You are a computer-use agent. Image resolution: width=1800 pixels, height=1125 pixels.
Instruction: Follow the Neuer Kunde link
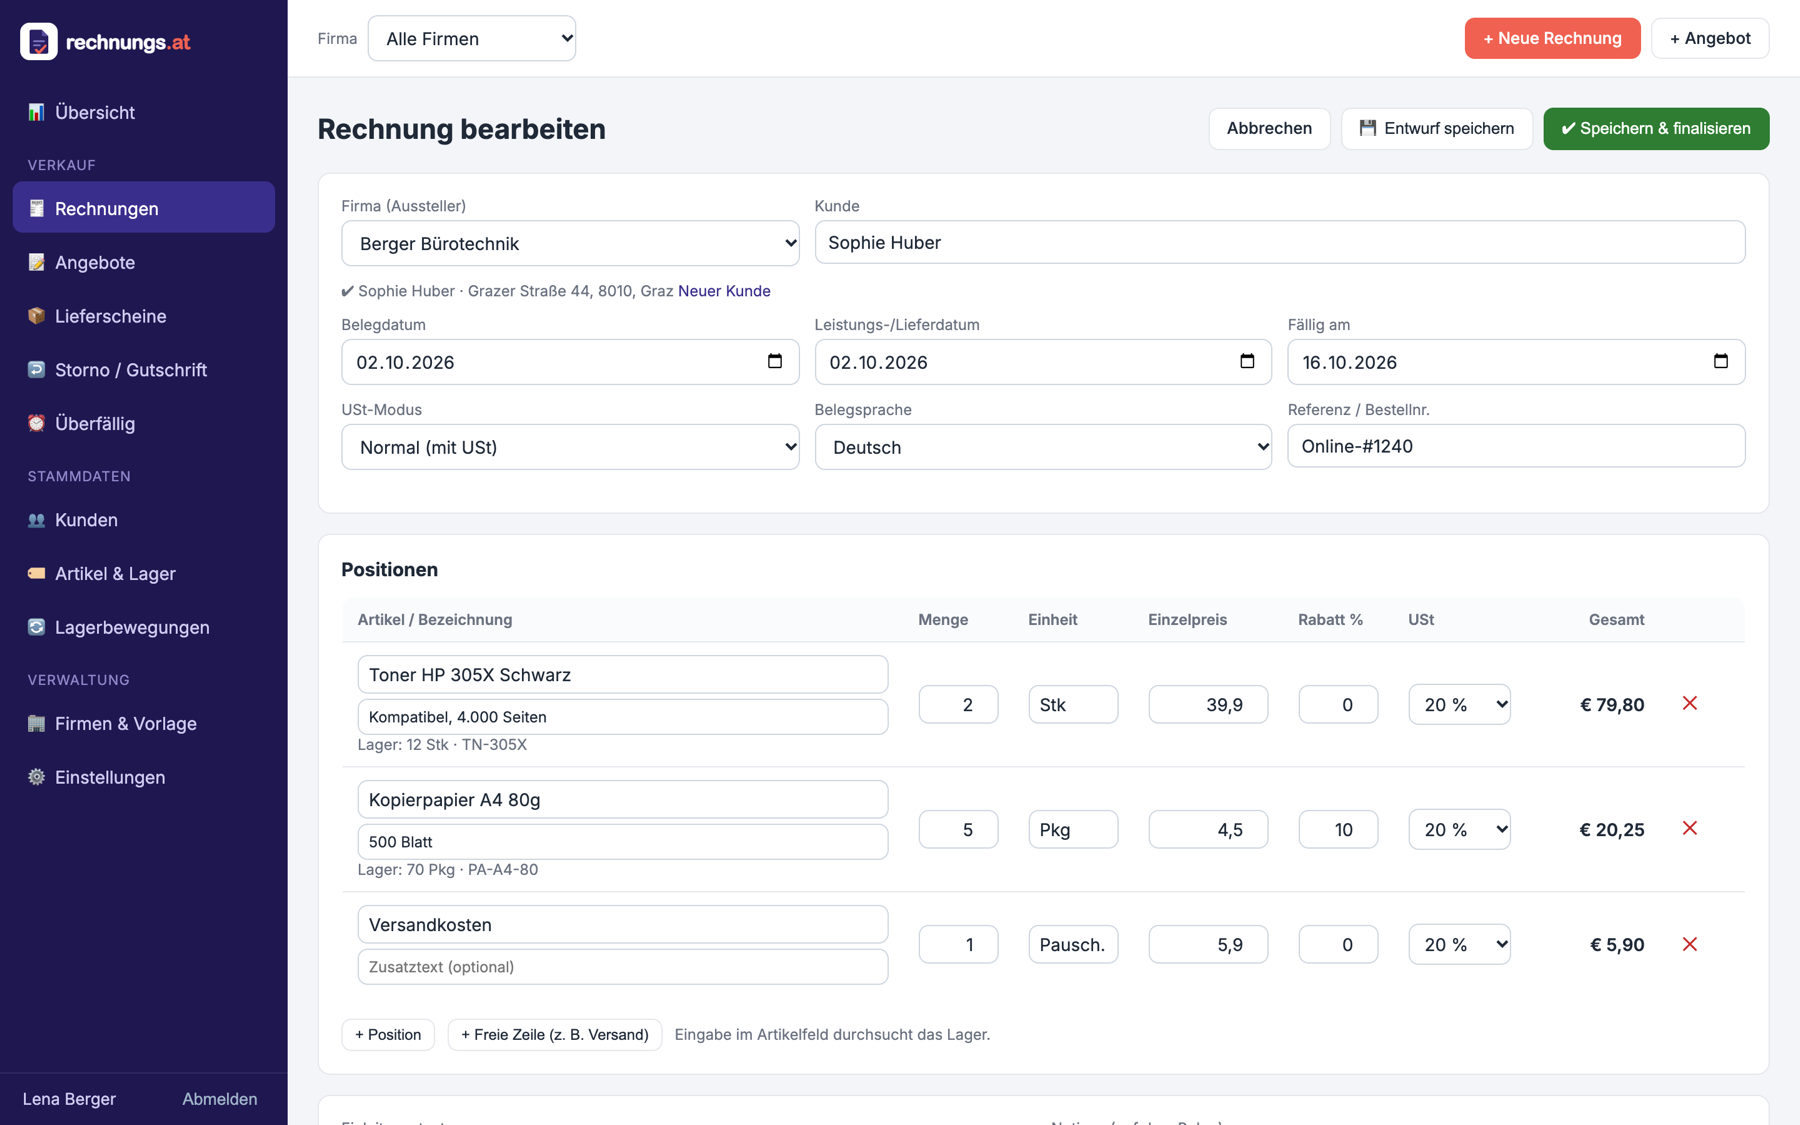(x=724, y=291)
